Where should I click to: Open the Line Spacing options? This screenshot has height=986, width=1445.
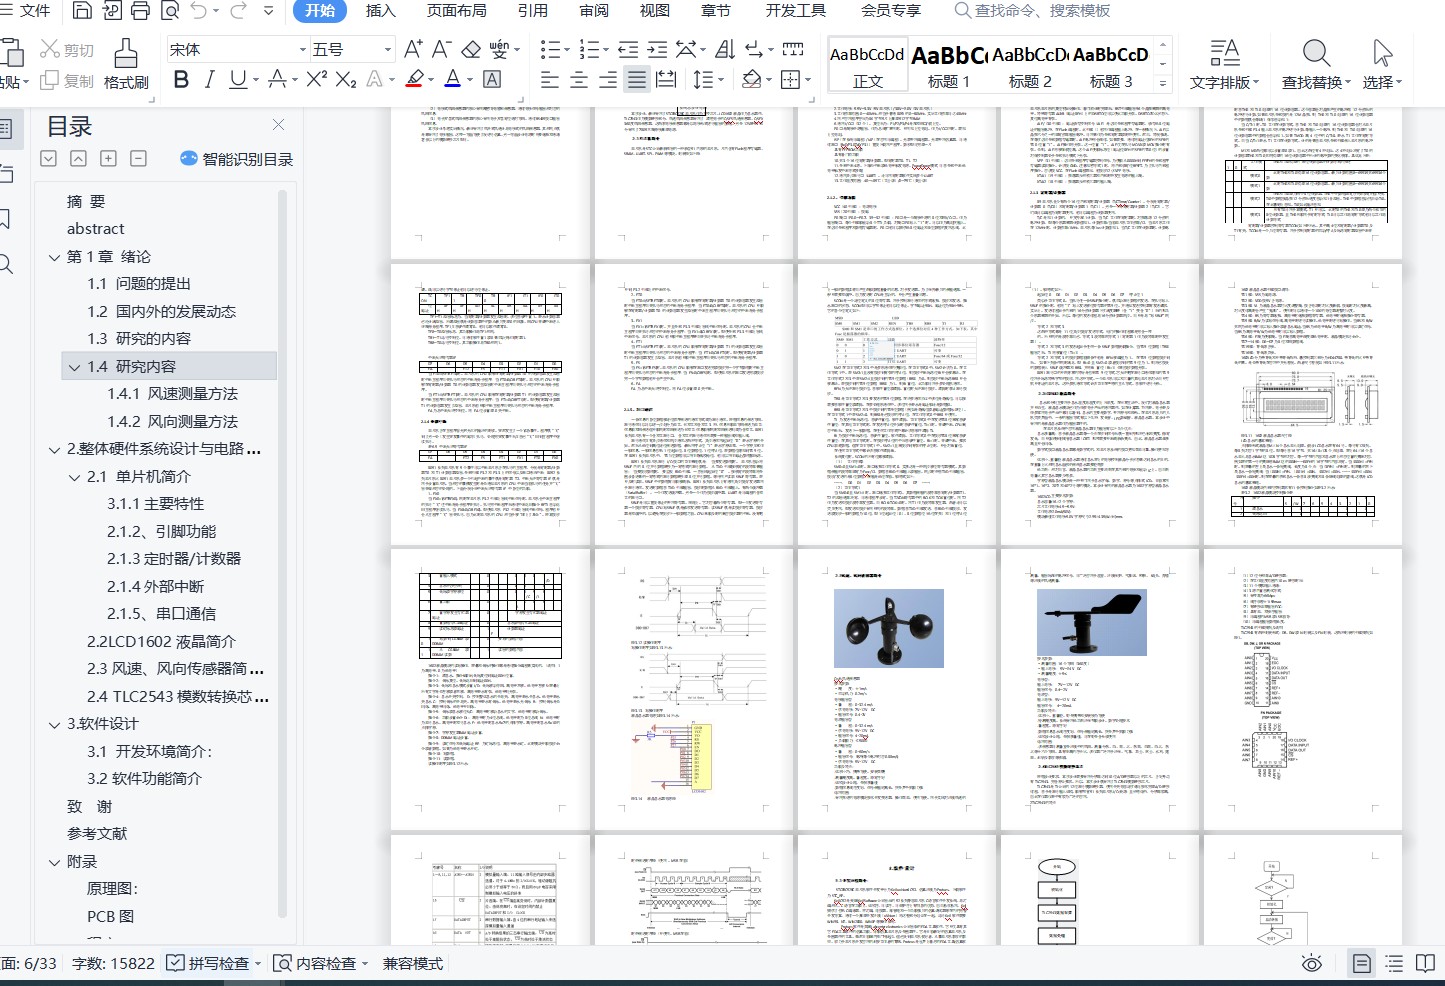tap(703, 80)
